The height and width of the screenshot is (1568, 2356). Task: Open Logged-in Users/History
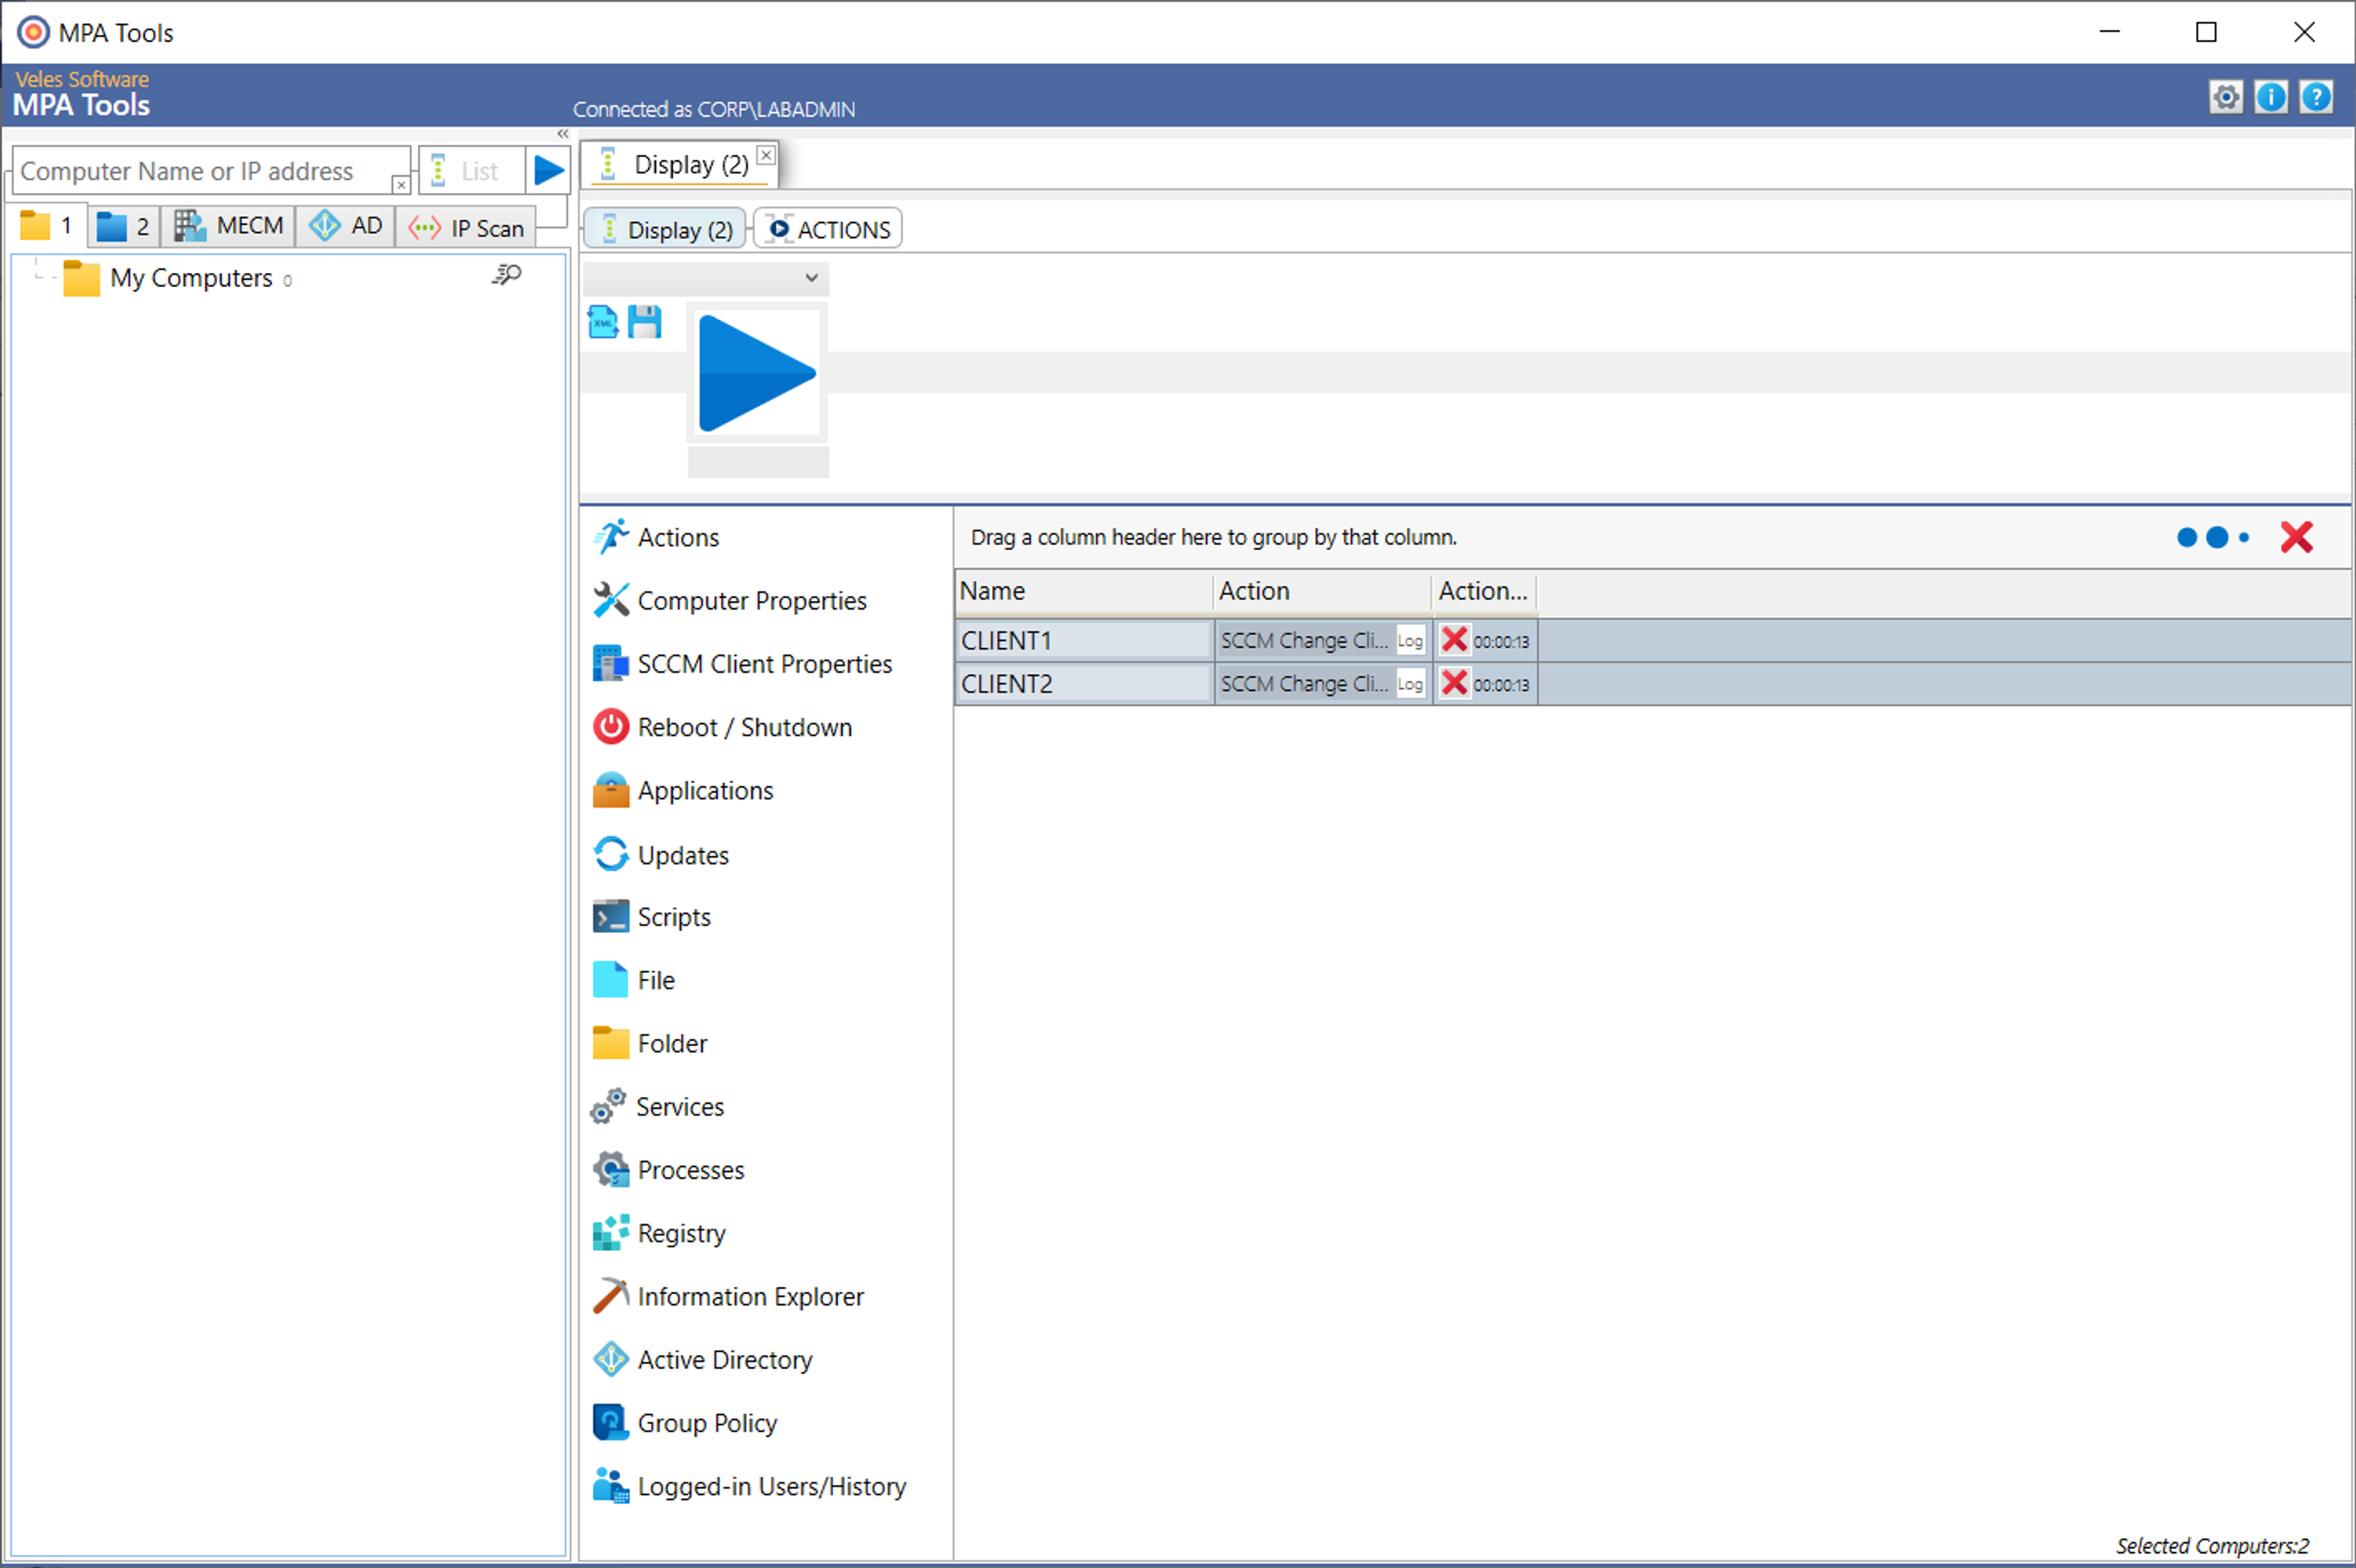749,1486
